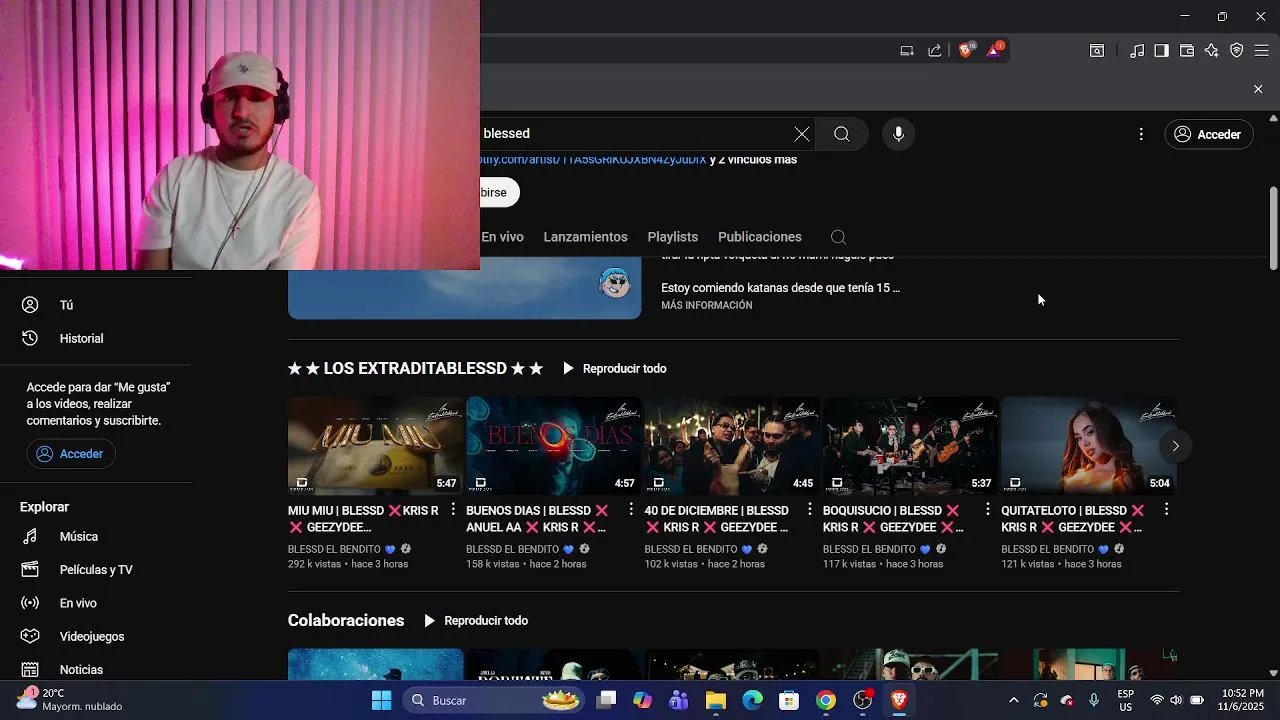Open OBS Studio from the taskbar
The width and height of the screenshot is (1280, 720).
pyautogui.click(x=863, y=701)
